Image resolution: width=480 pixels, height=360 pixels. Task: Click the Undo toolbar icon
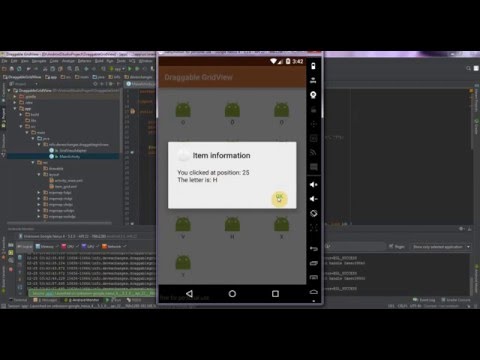click(29, 69)
